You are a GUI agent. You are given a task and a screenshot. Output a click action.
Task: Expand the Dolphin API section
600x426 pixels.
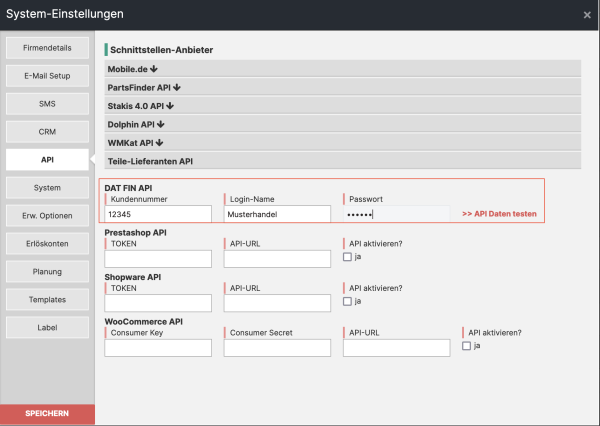136,124
